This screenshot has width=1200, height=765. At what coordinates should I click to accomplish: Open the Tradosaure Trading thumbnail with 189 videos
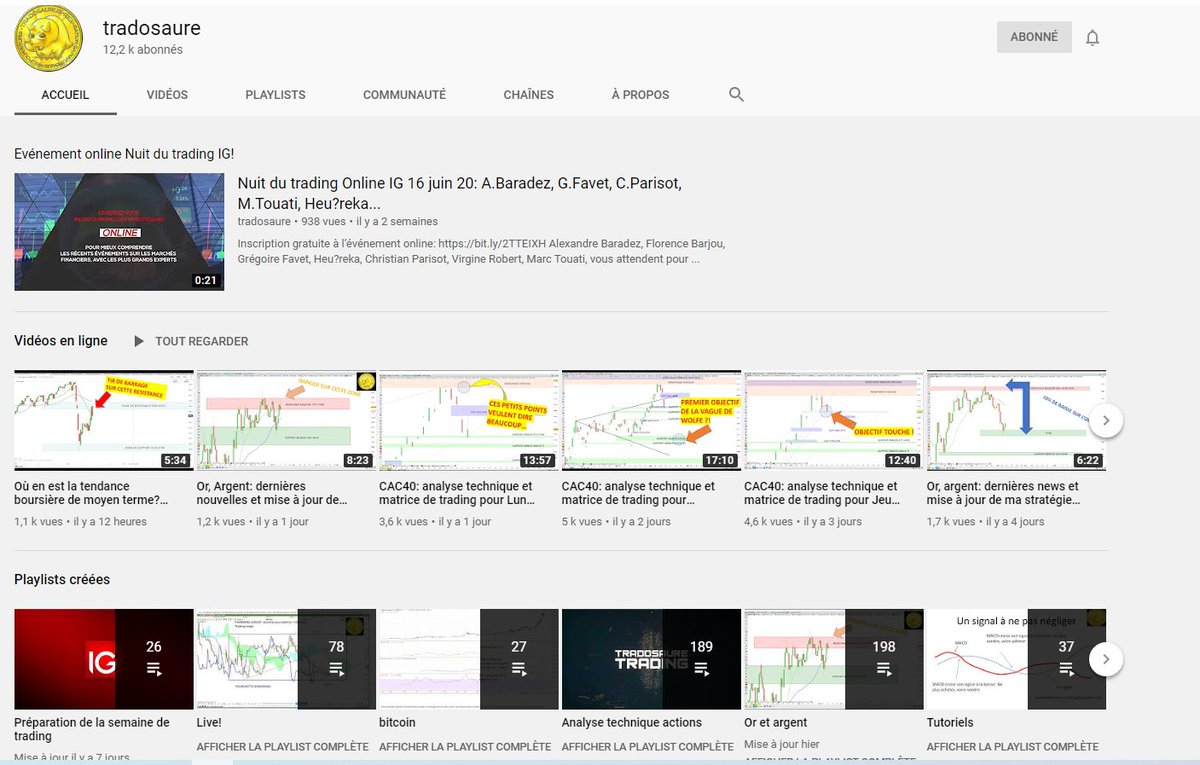point(651,659)
